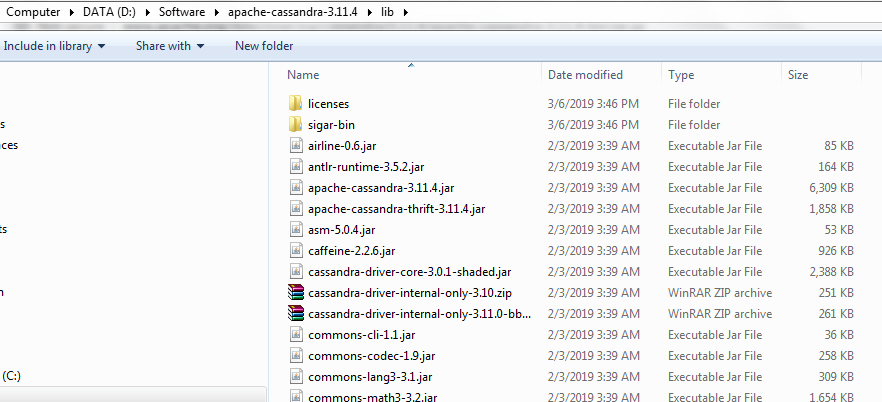
Task: Navigate to Software in the address bar
Action: click(x=182, y=12)
